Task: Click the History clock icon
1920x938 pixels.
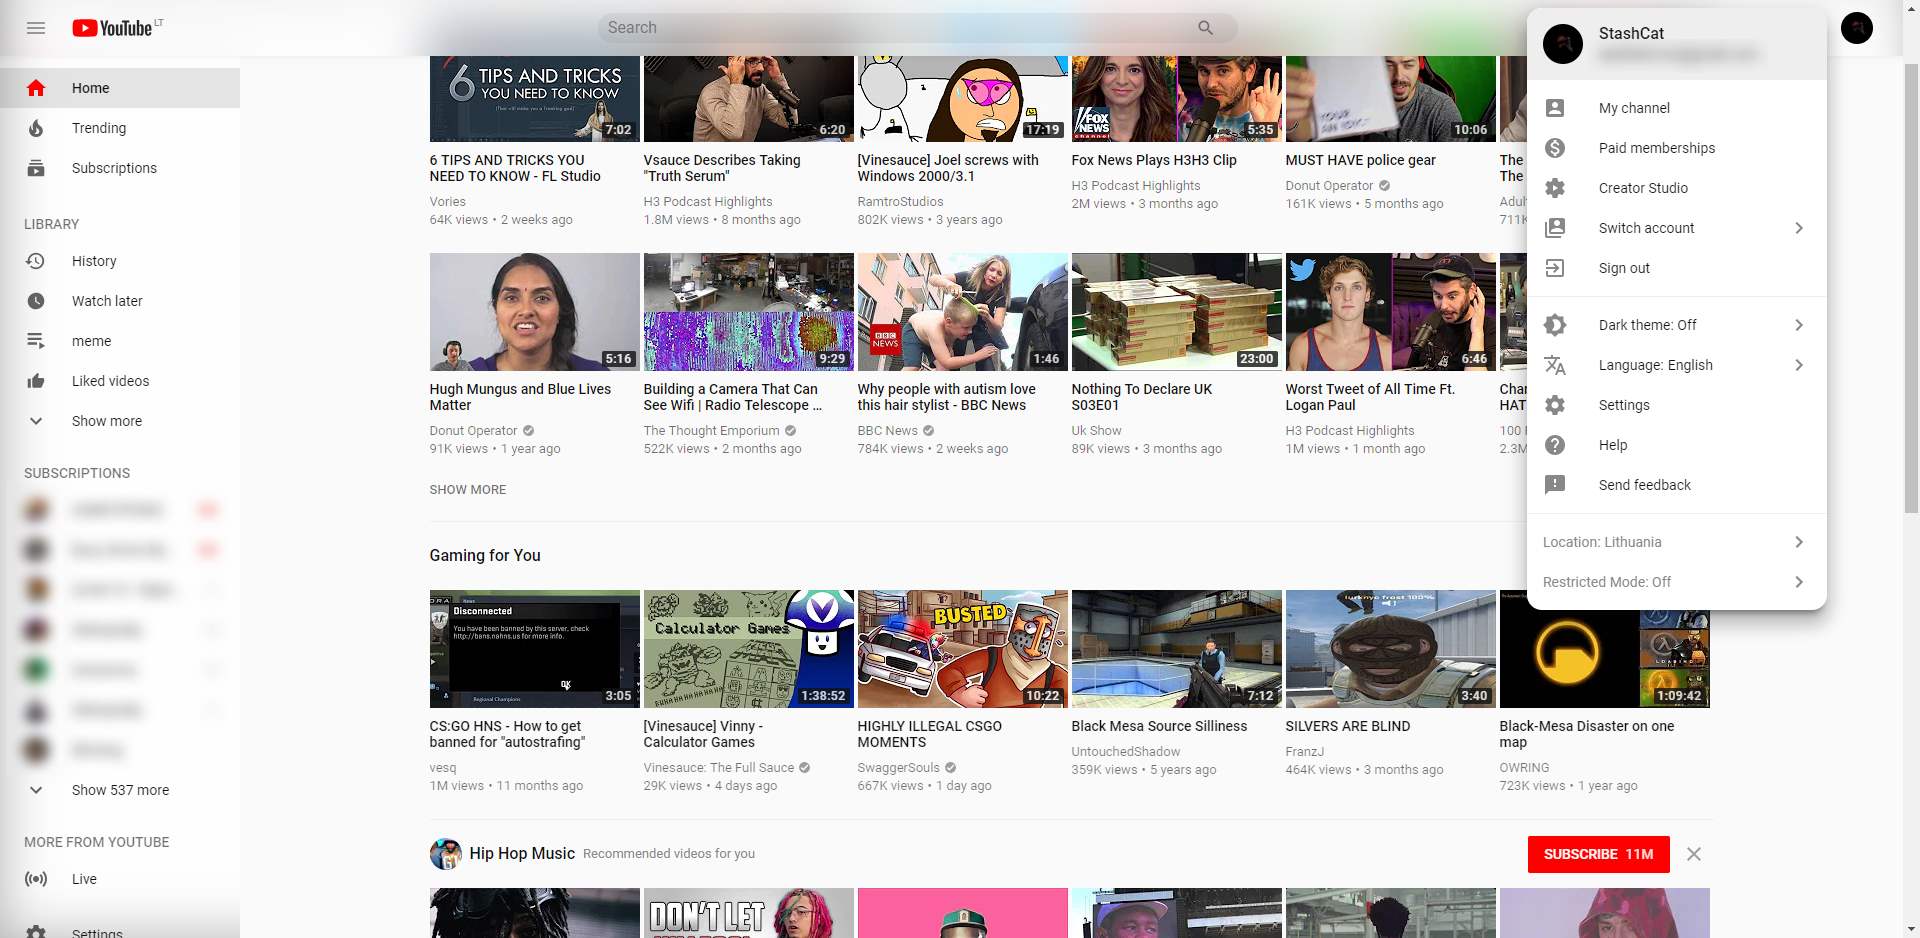Action: [x=36, y=261]
